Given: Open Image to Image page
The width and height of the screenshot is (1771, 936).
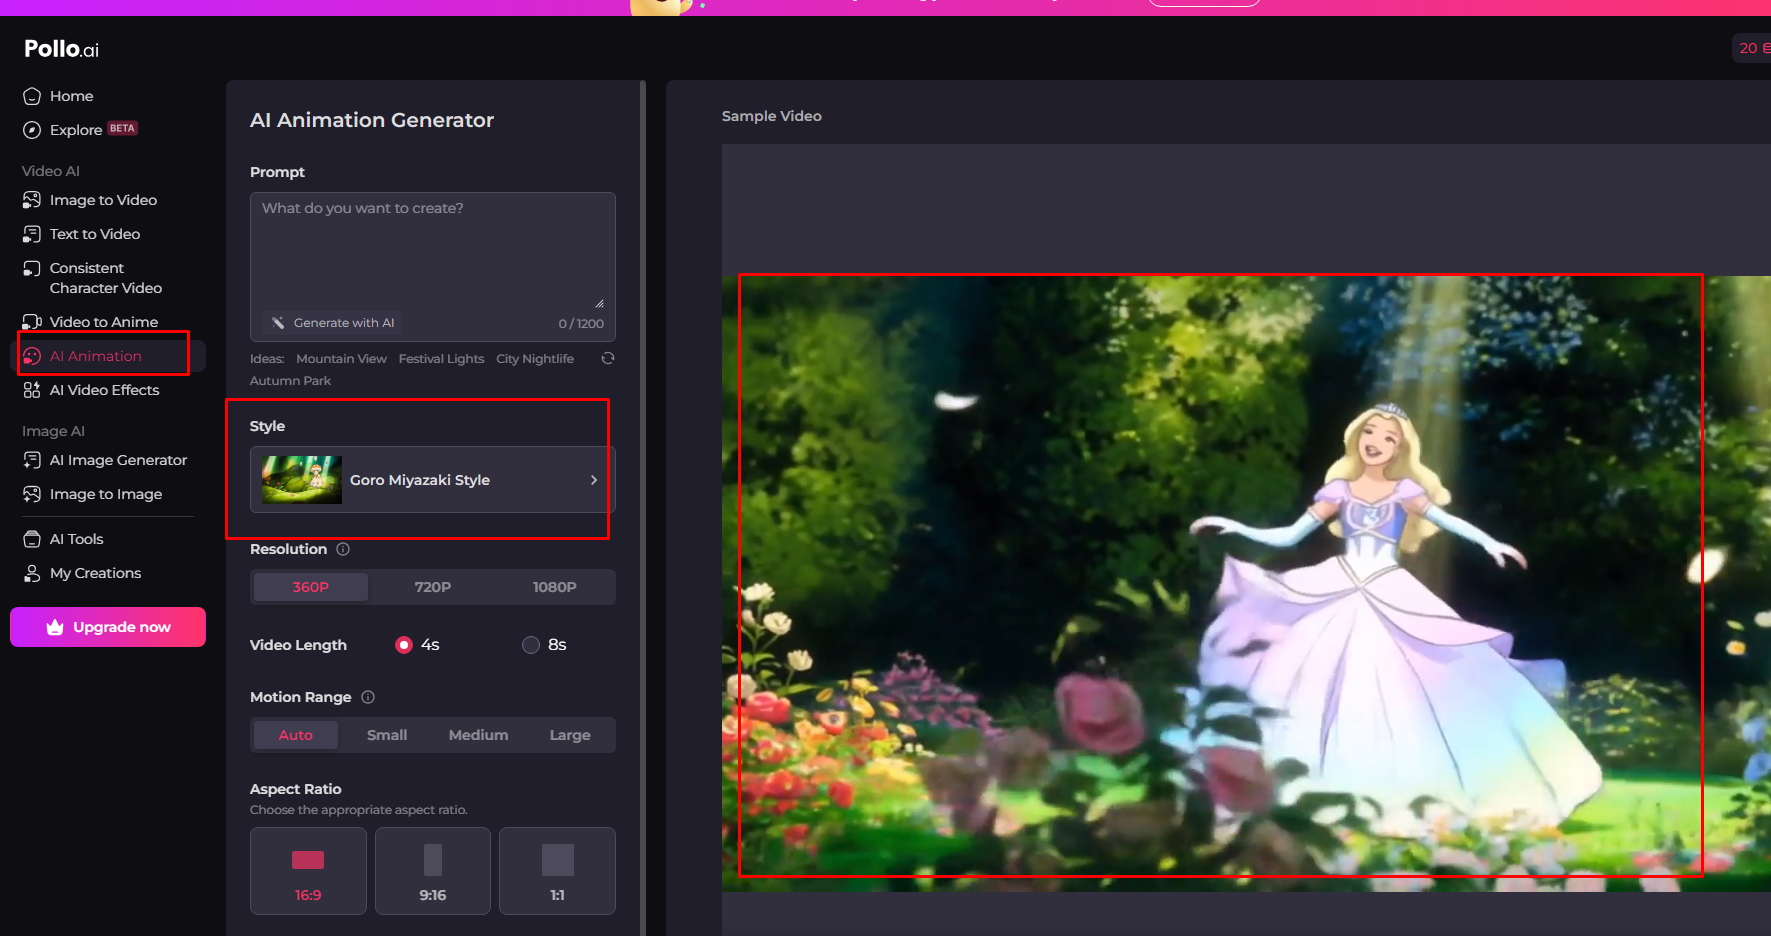Looking at the screenshot, I should pyautogui.click(x=106, y=494).
